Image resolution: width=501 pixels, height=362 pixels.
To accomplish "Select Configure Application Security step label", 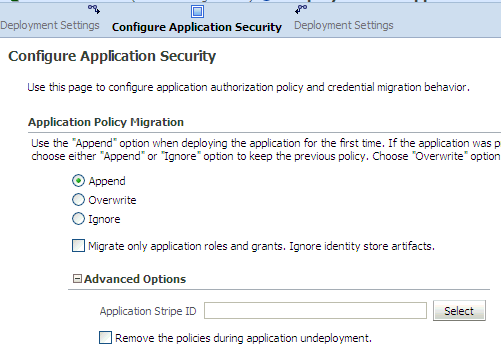I will click(197, 27).
